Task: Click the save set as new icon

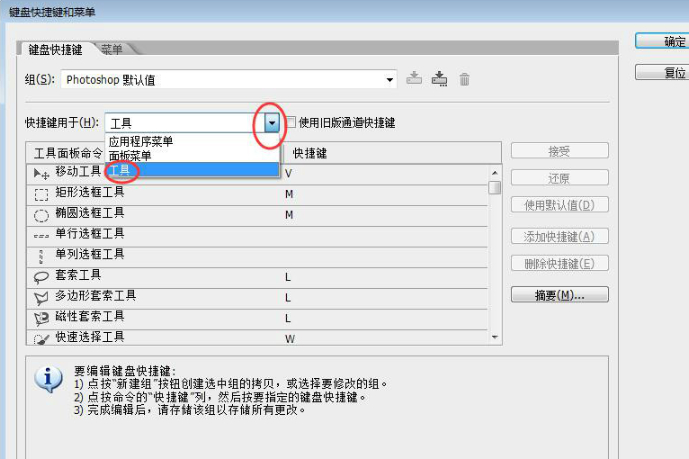Action: pos(439,79)
